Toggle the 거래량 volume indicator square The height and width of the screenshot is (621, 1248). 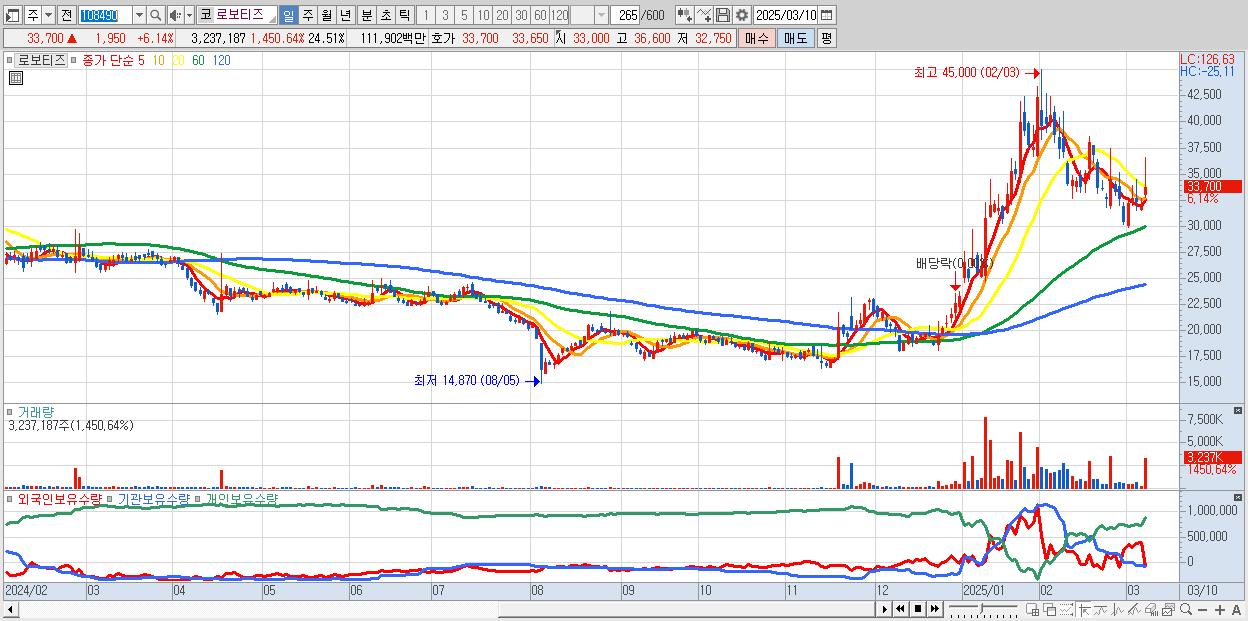(x=11, y=411)
